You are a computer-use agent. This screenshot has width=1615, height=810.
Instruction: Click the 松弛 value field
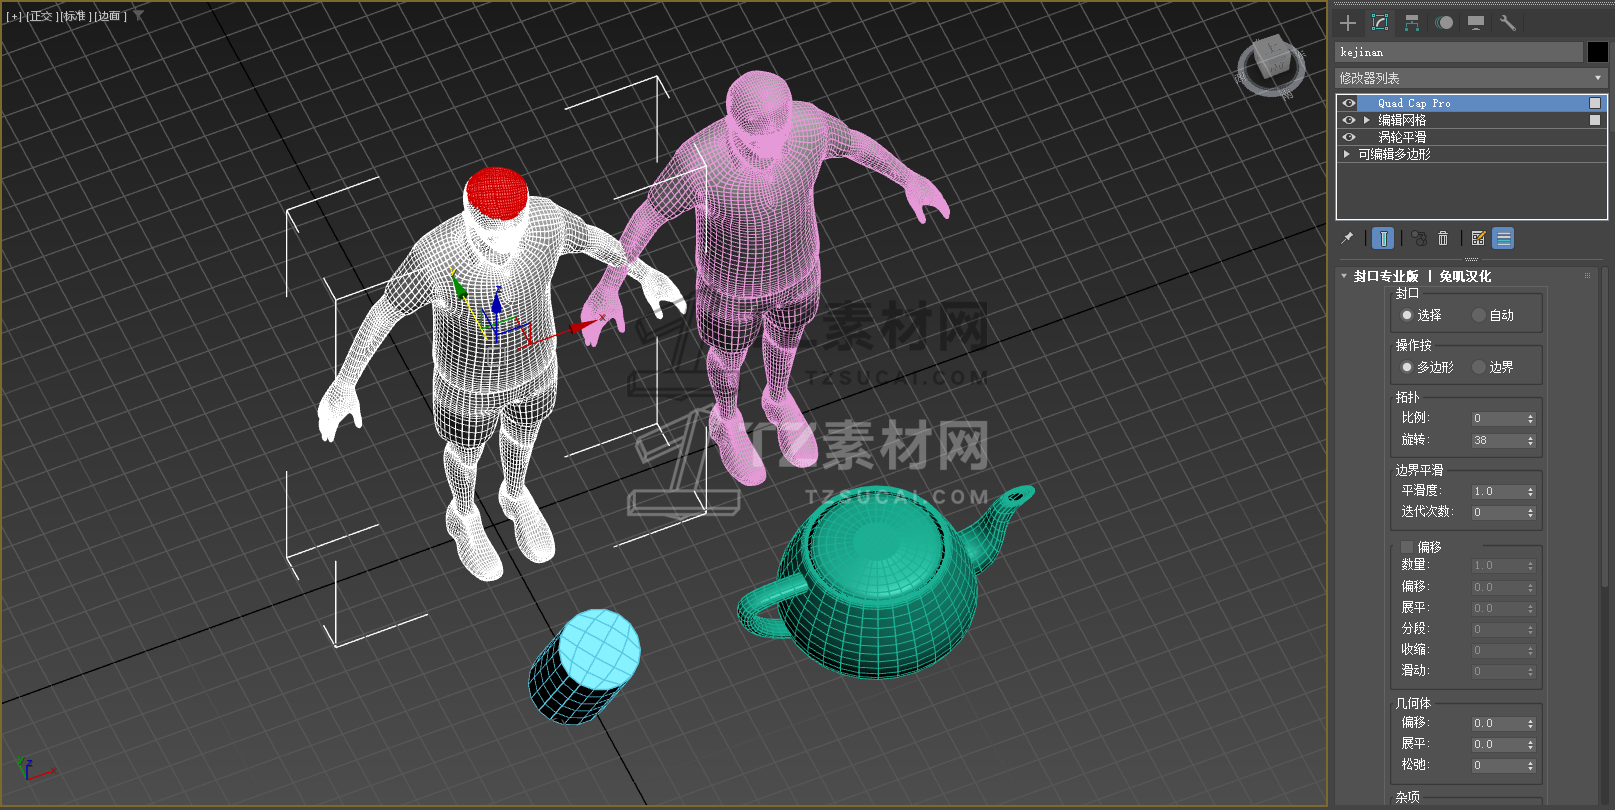[x=1498, y=766]
